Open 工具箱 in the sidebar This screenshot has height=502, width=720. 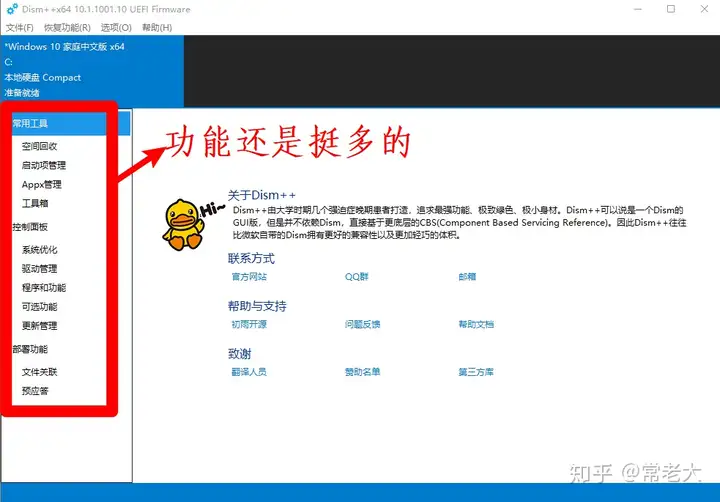point(35,203)
